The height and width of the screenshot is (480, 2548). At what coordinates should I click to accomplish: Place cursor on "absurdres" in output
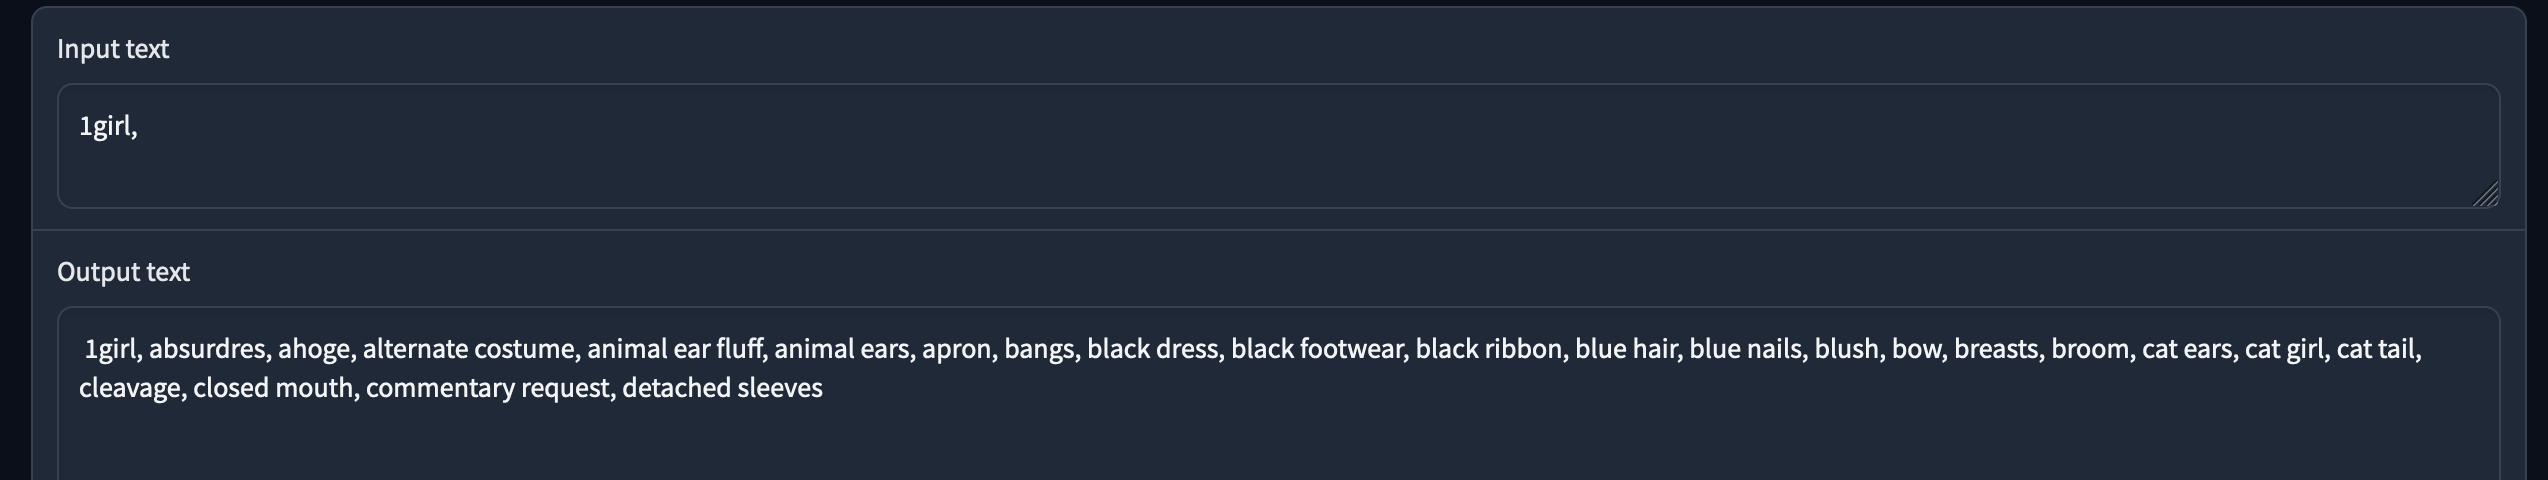(209, 349)
